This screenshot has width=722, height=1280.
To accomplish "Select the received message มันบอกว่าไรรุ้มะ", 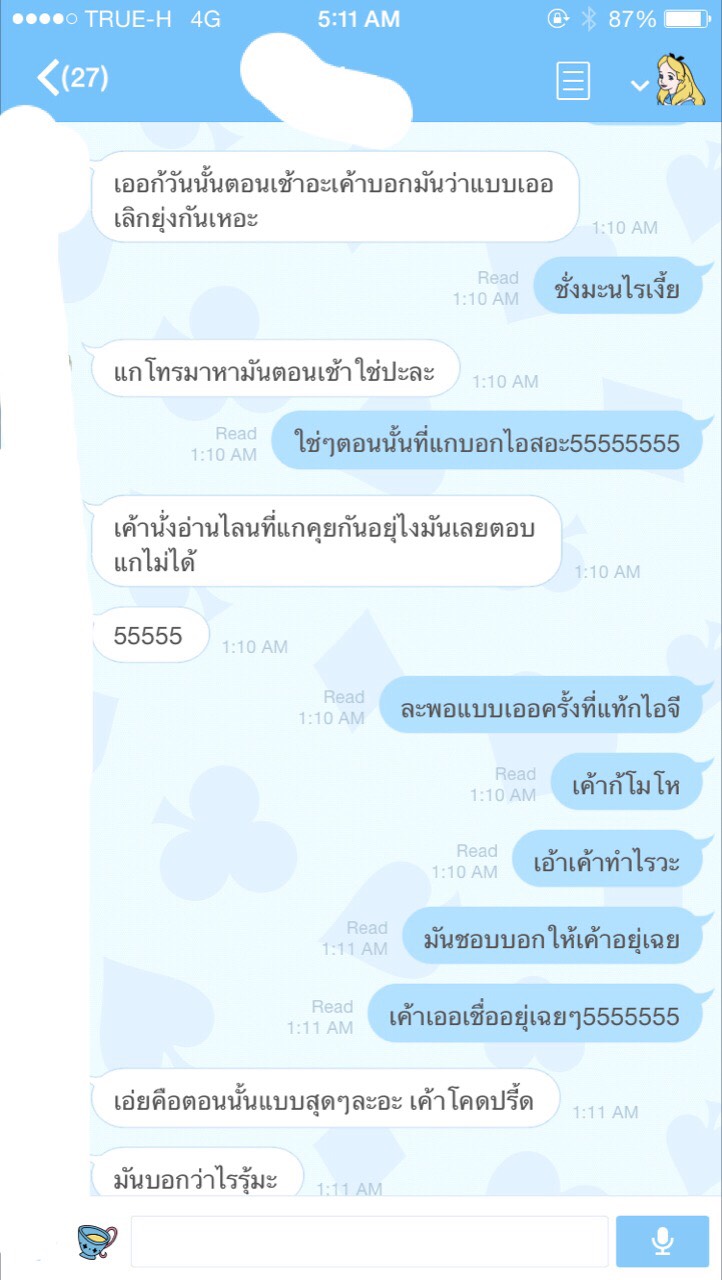I will tap(195, 1172).
